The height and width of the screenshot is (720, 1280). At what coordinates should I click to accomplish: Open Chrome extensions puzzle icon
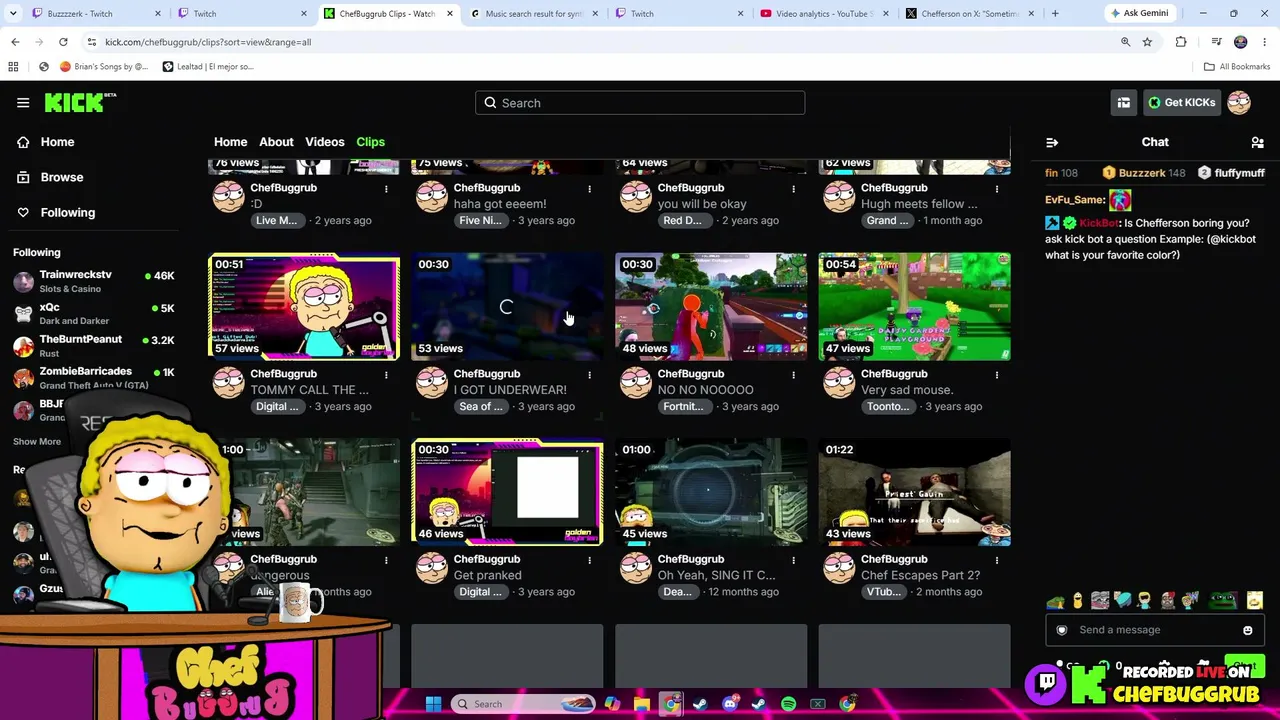[x=1181, y=42]
